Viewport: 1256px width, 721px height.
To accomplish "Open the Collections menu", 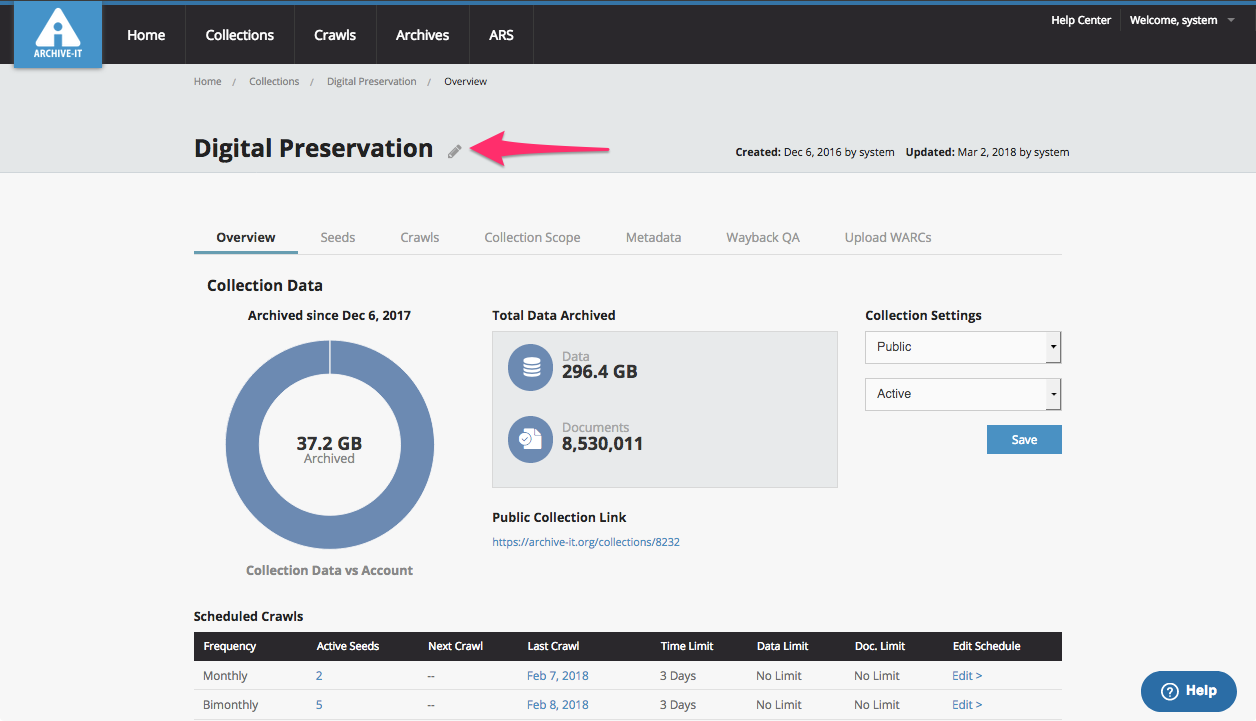I will (x=240, y=35).
